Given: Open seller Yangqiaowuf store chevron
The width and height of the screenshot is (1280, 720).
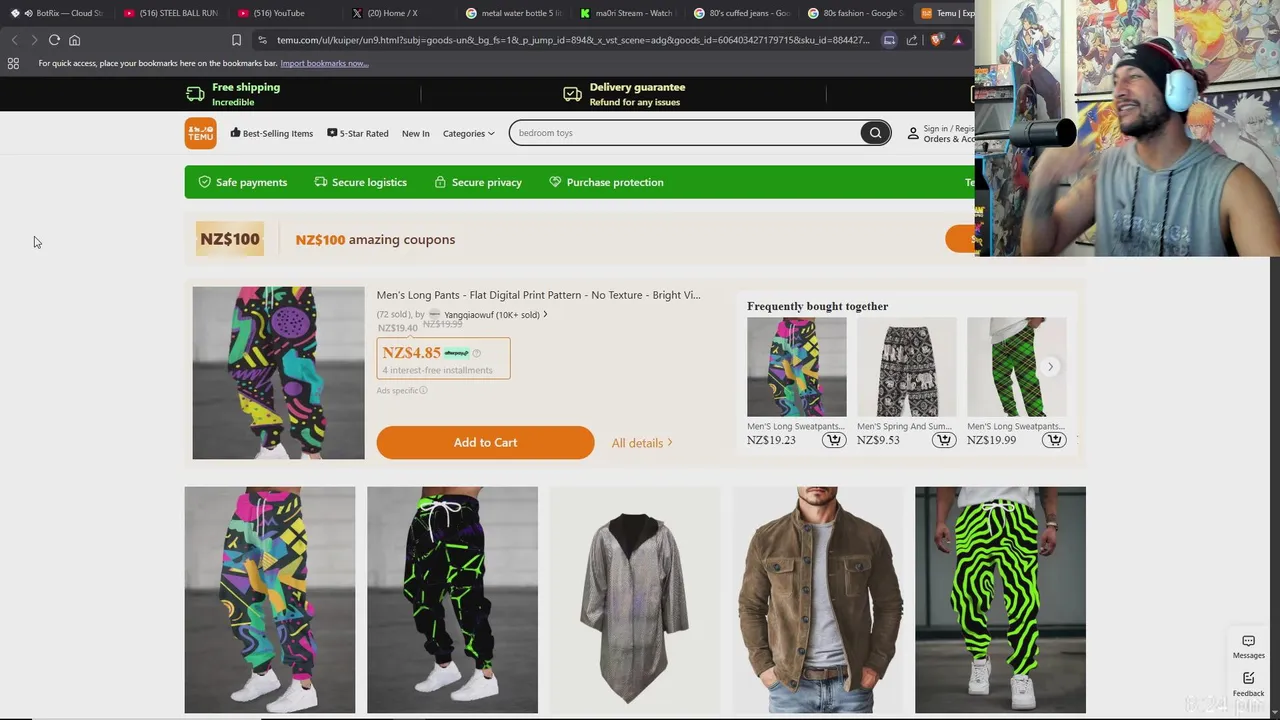Looking at the screenshot, I should coord(545,315).
